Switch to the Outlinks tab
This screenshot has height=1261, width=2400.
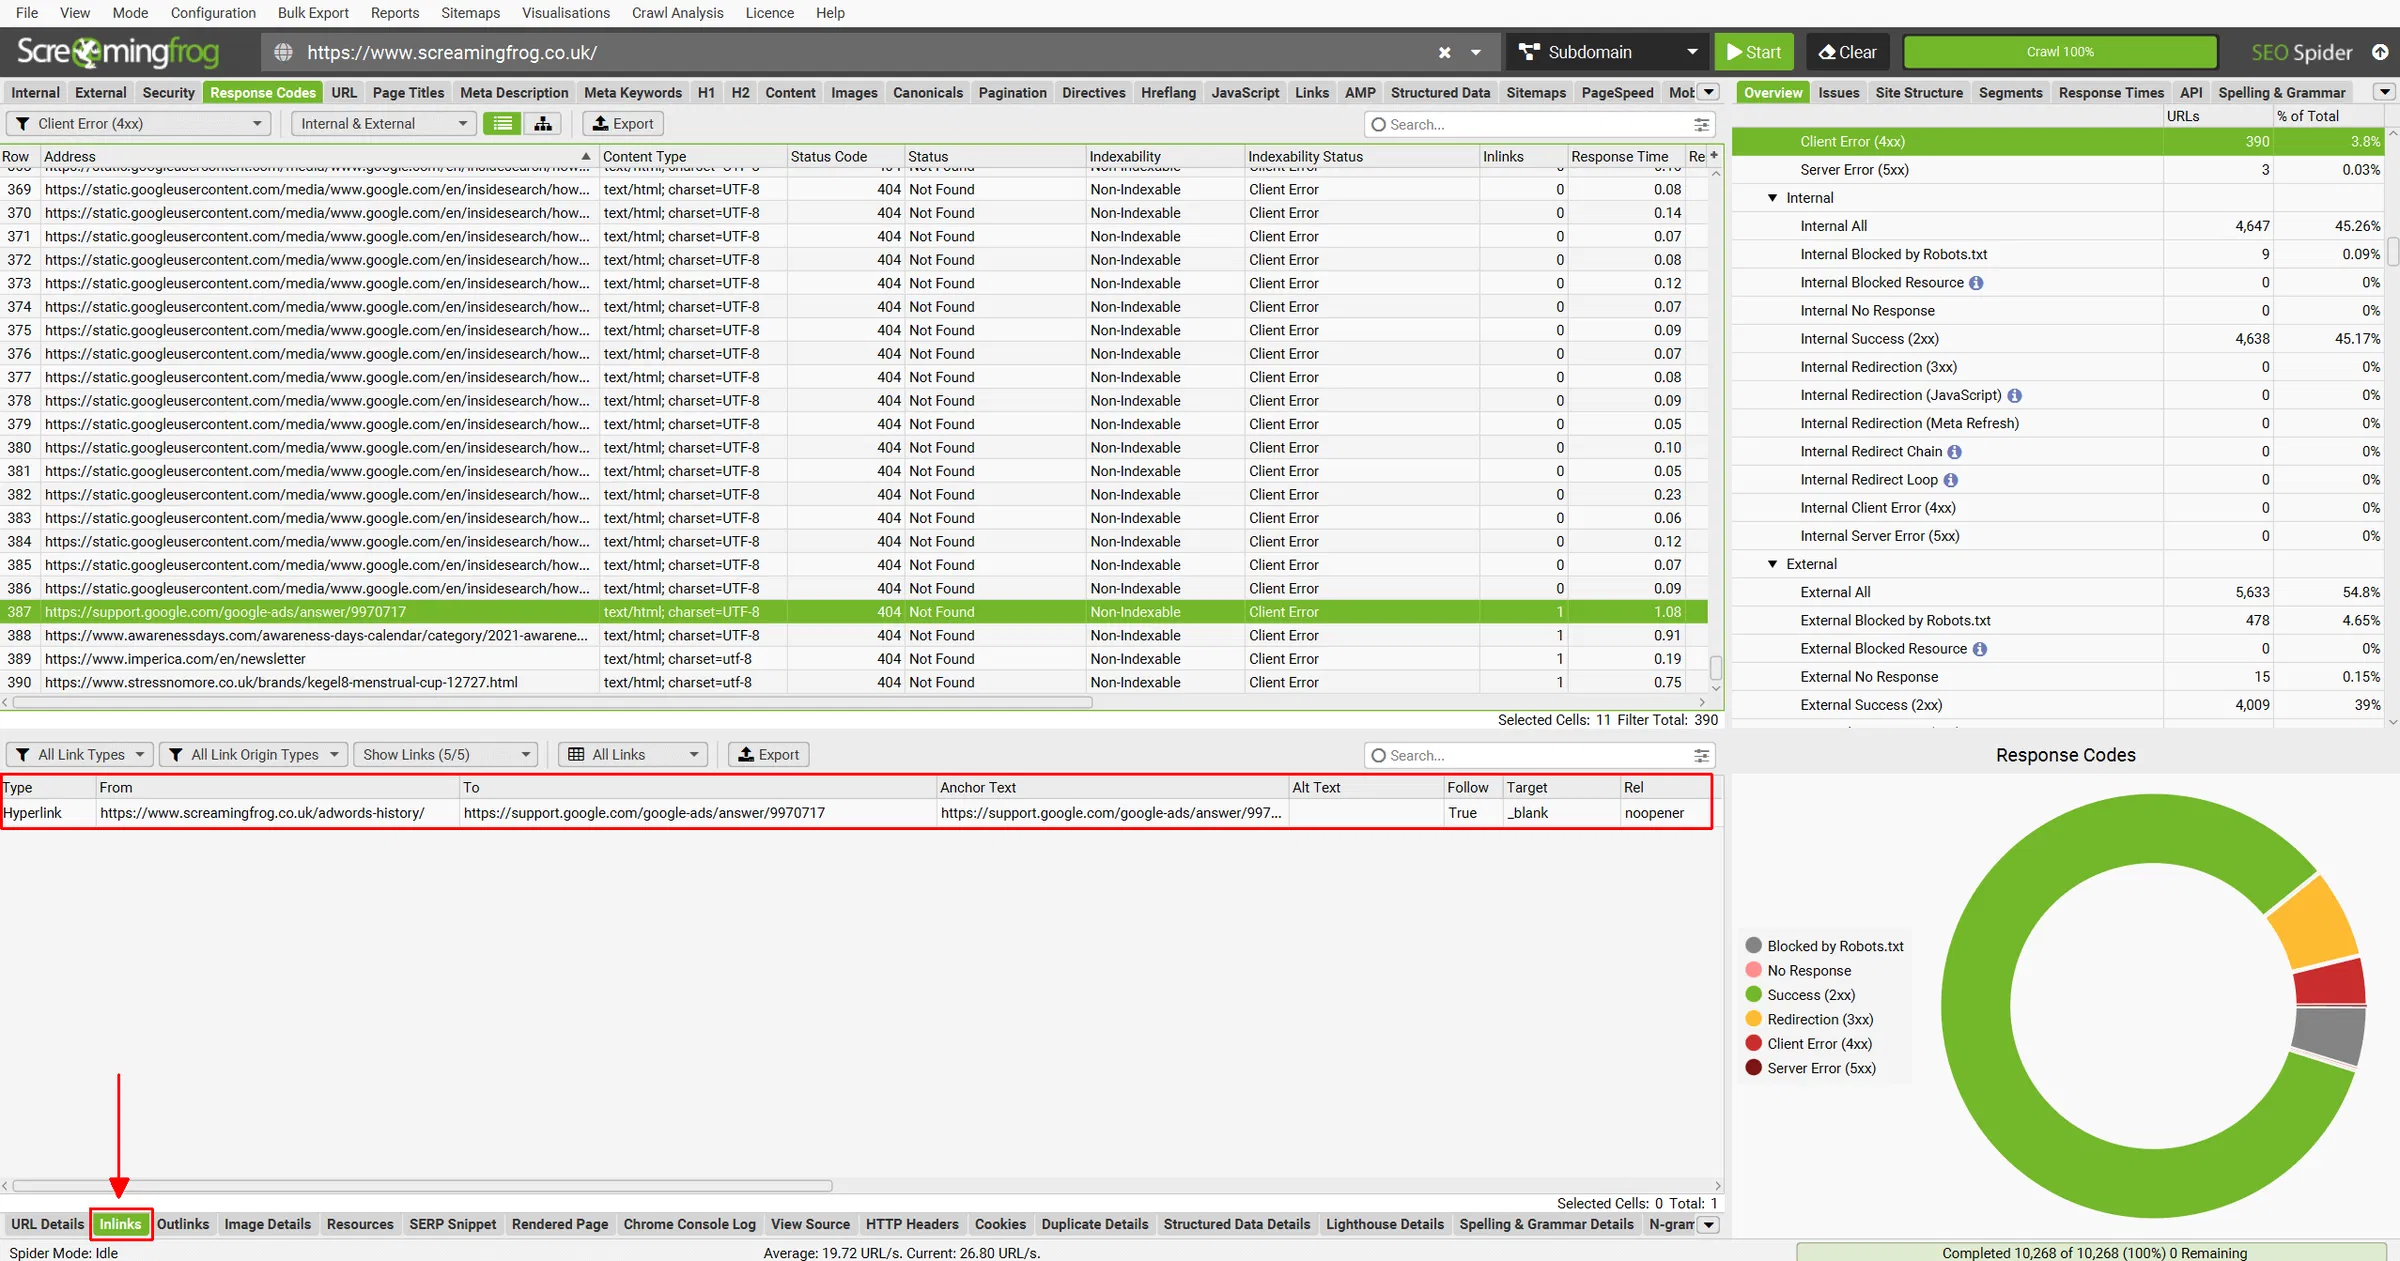(183, 1224)
